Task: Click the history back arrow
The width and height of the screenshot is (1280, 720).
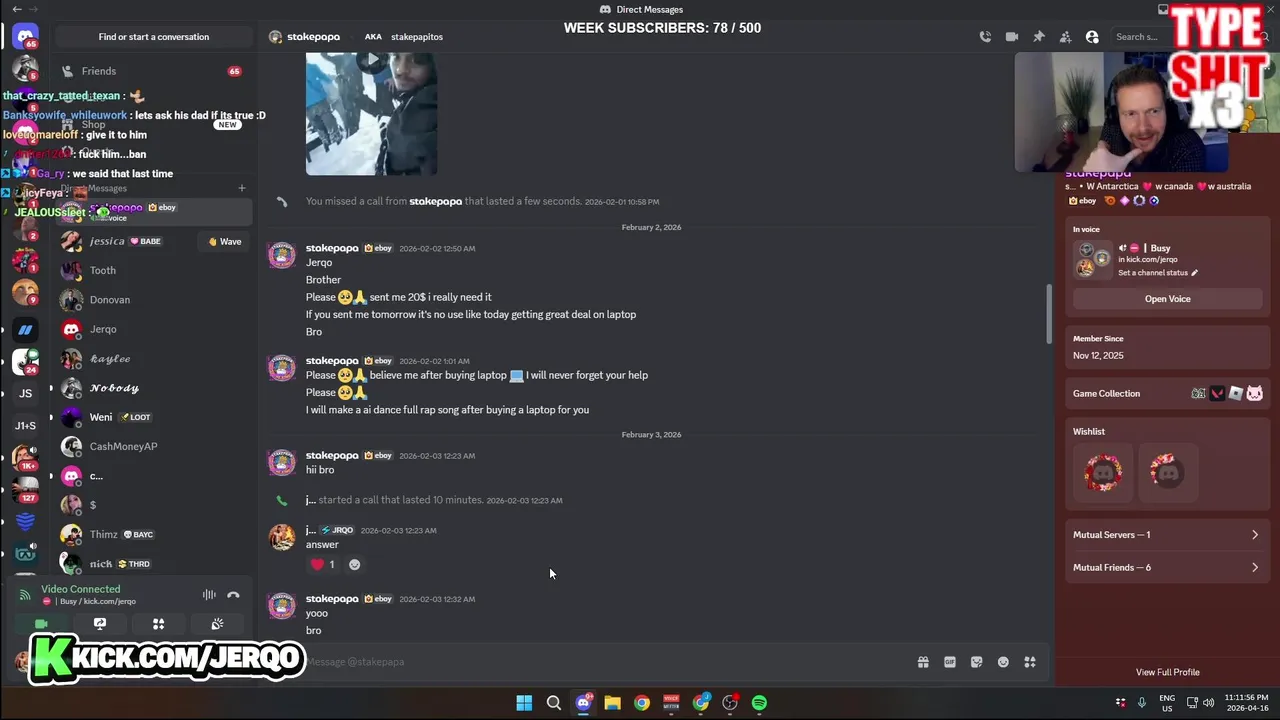Action: (x=17, y=9)
